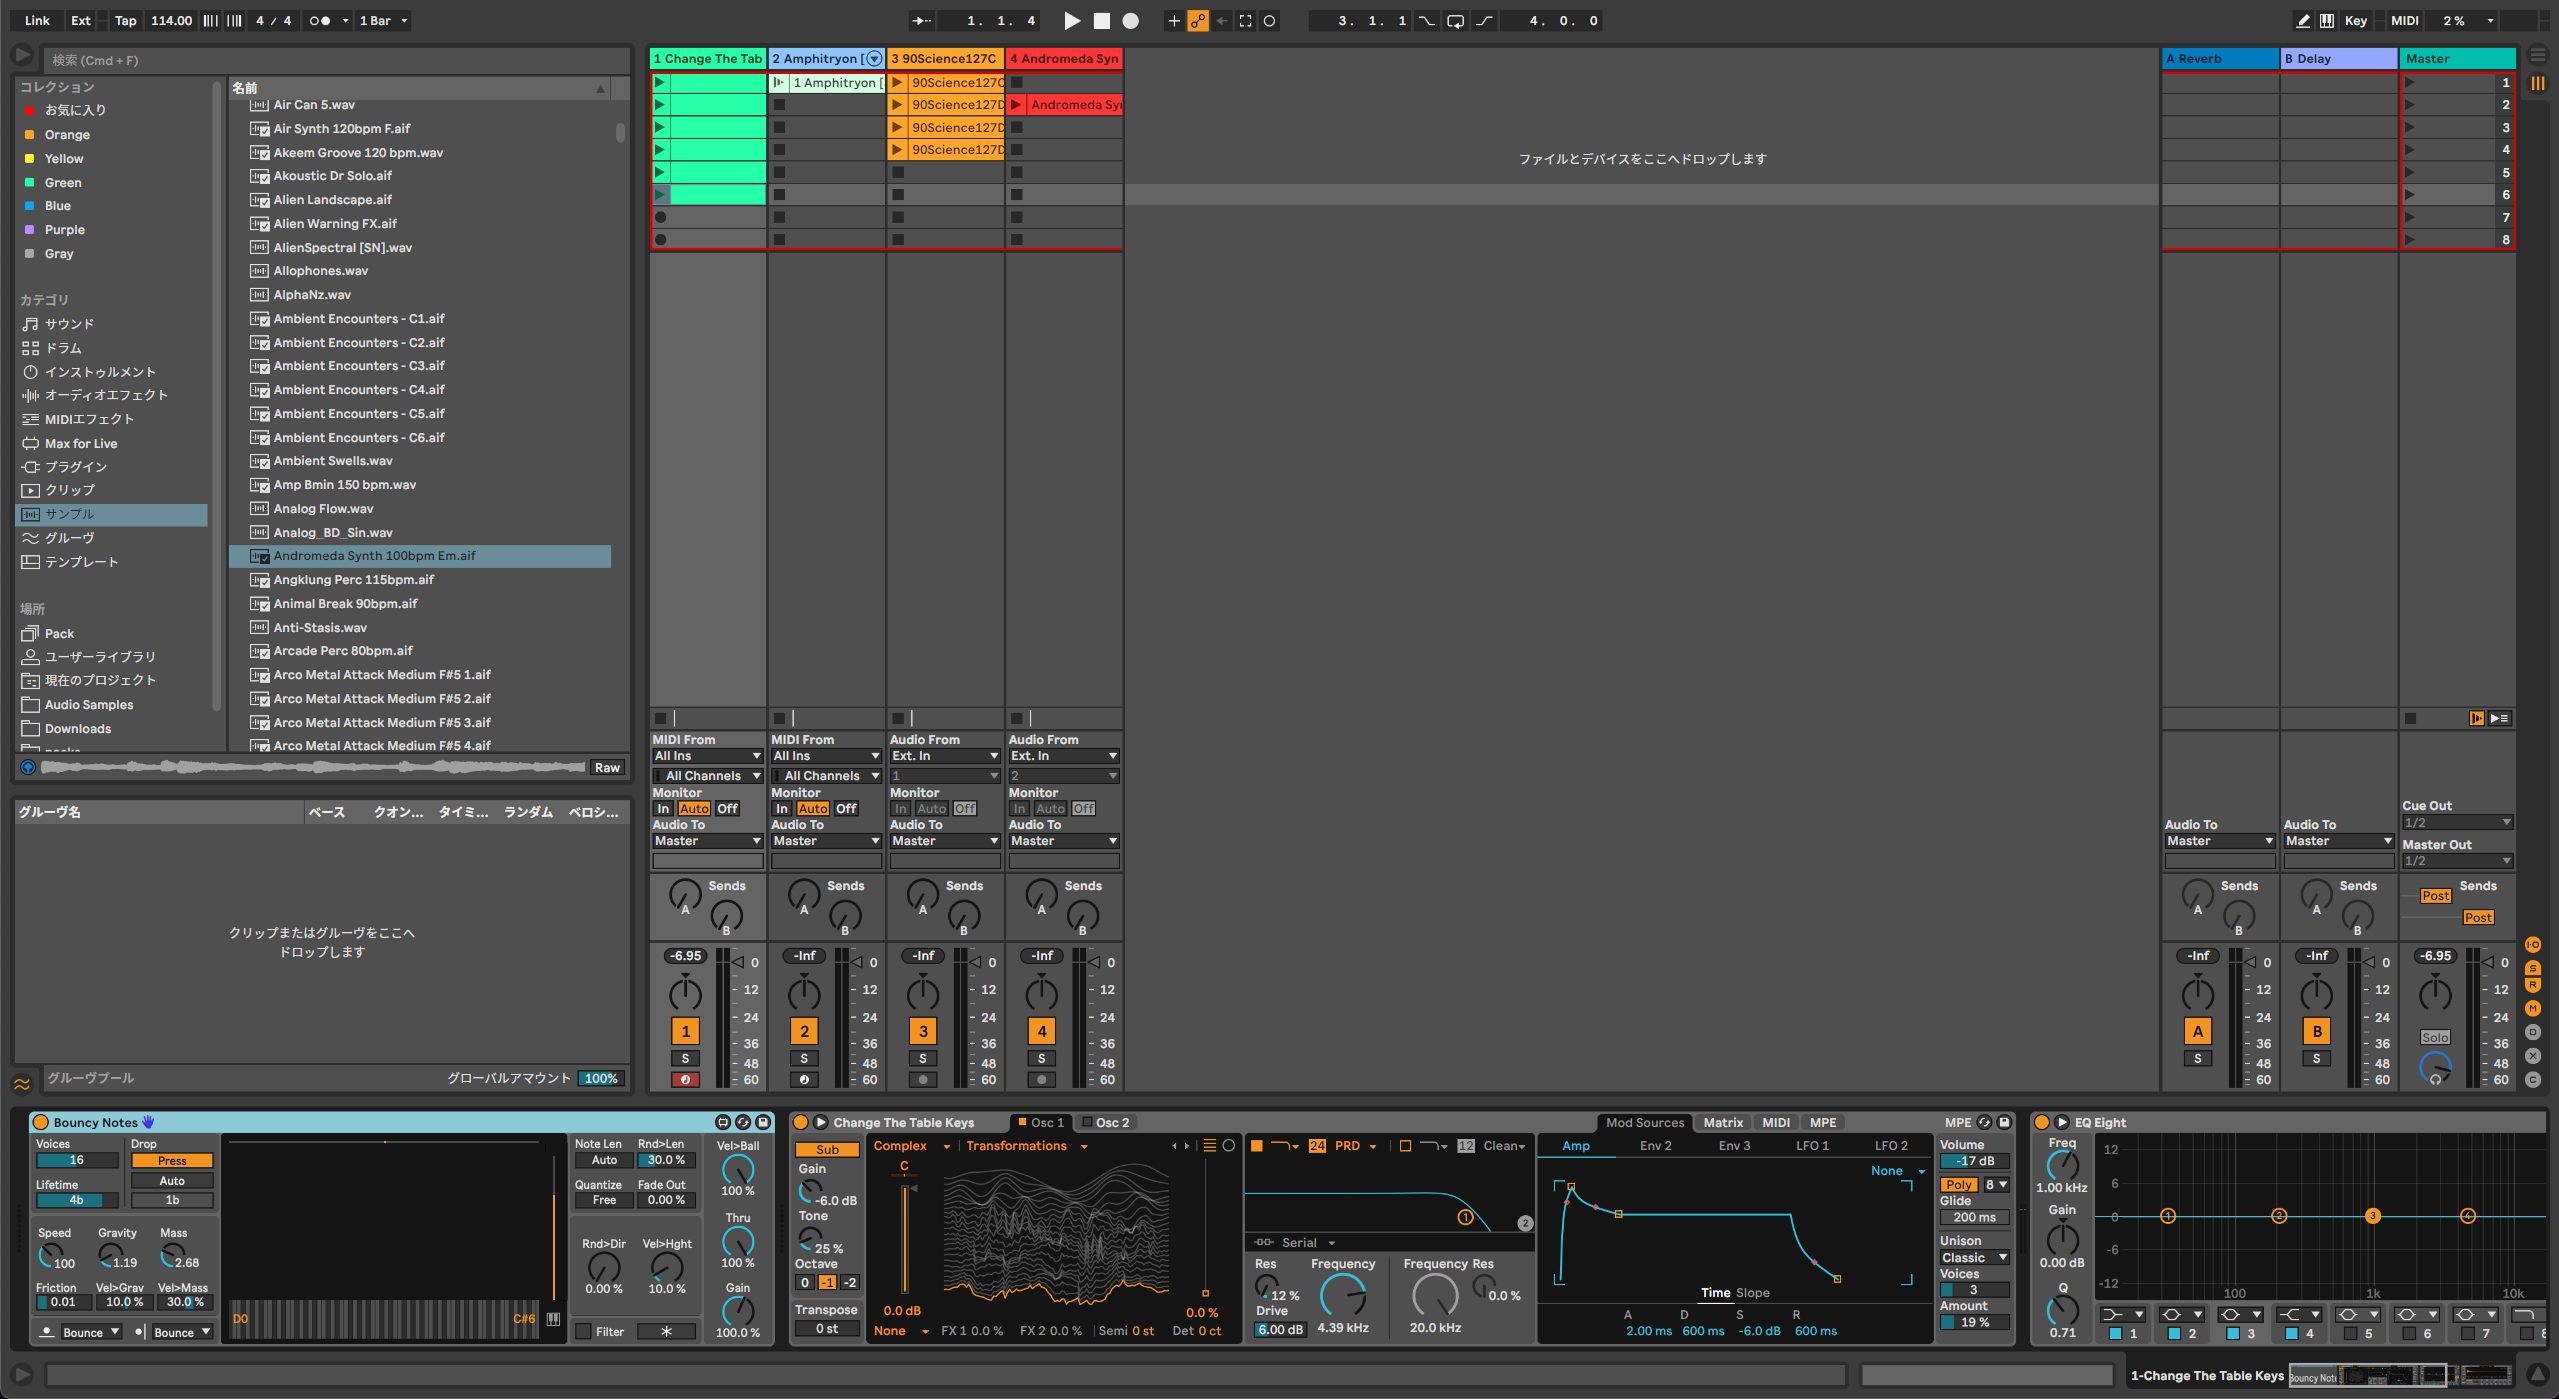The height and width of the screenshot is (1399, 2559).
Task: Open the サンプル browser category
Action: pyautogui.click(x=112, y=514)
